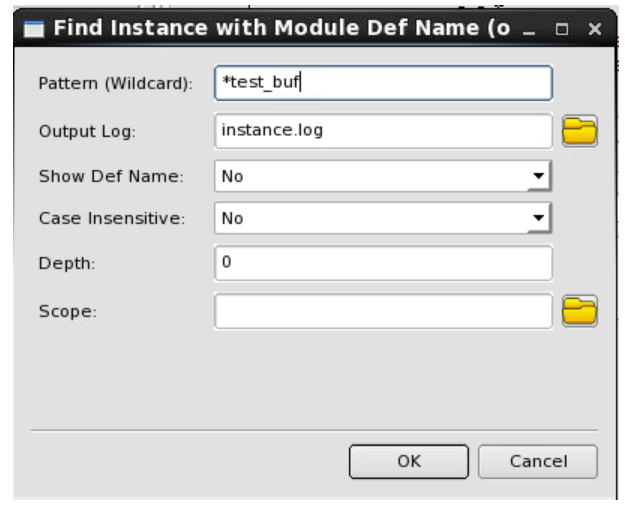Place cursor in the empty Scope field
Viewport: 628px width, 509px height.
[383, 311]
